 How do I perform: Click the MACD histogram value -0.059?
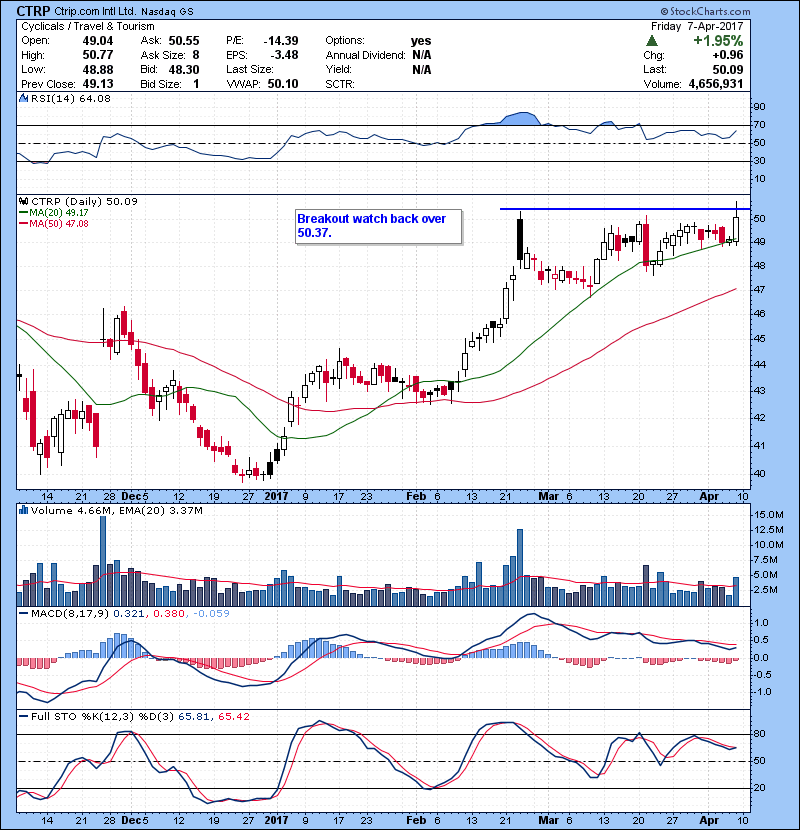[211, 614]
